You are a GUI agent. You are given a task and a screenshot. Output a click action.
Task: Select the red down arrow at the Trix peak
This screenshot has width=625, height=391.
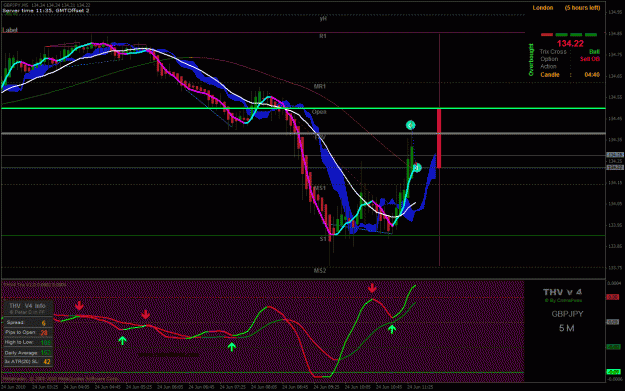pyautogui.click(x=372, y=288)
